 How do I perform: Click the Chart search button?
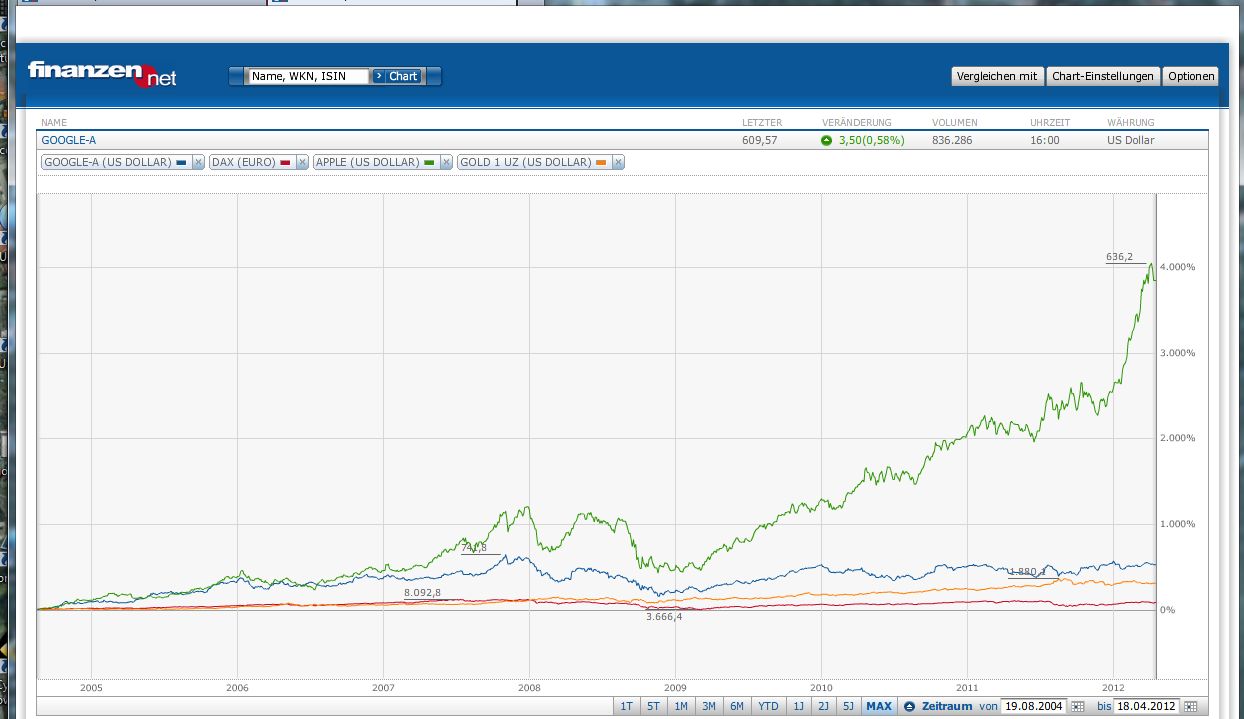[397, 76]
